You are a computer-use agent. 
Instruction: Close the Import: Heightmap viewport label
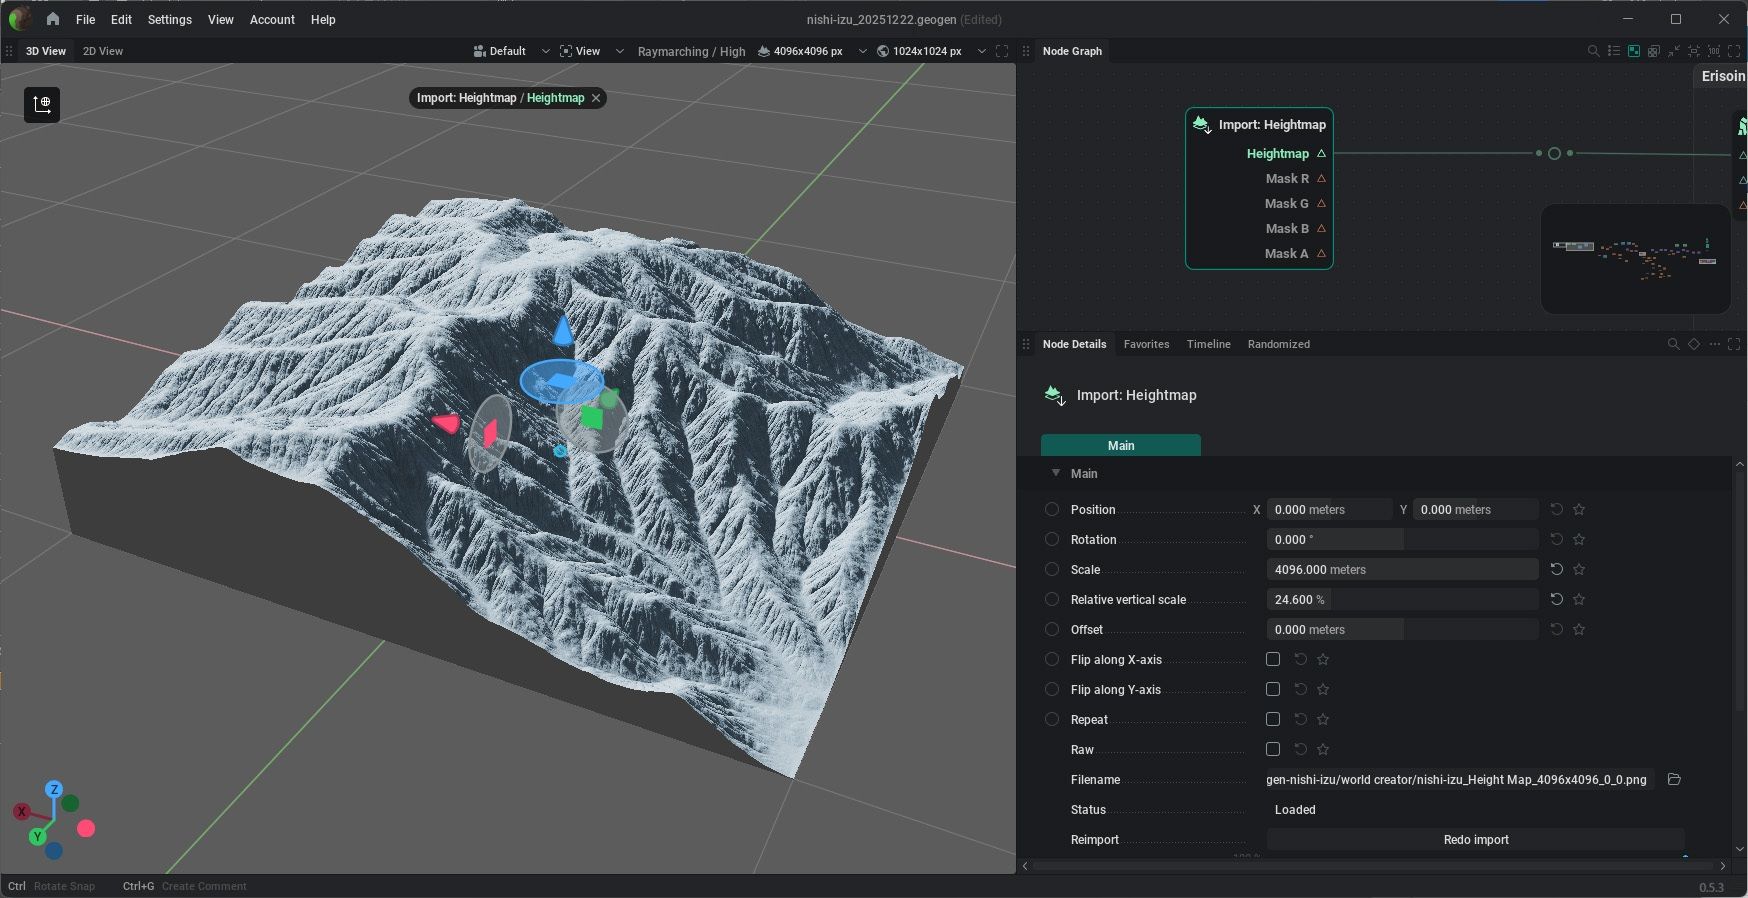pyautogui.click(x=596, y=98)
